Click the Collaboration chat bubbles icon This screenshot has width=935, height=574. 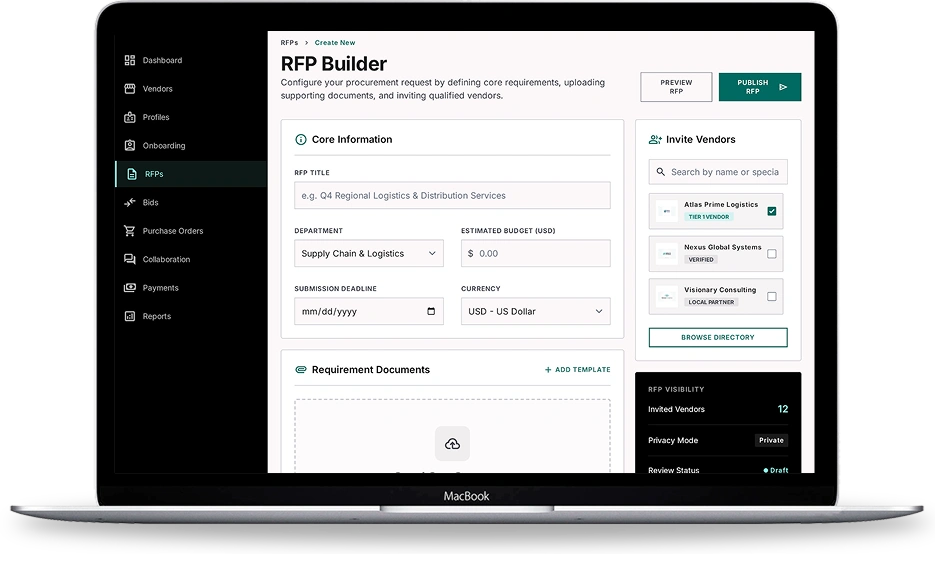pyautogui.click(x=129, y=259)
